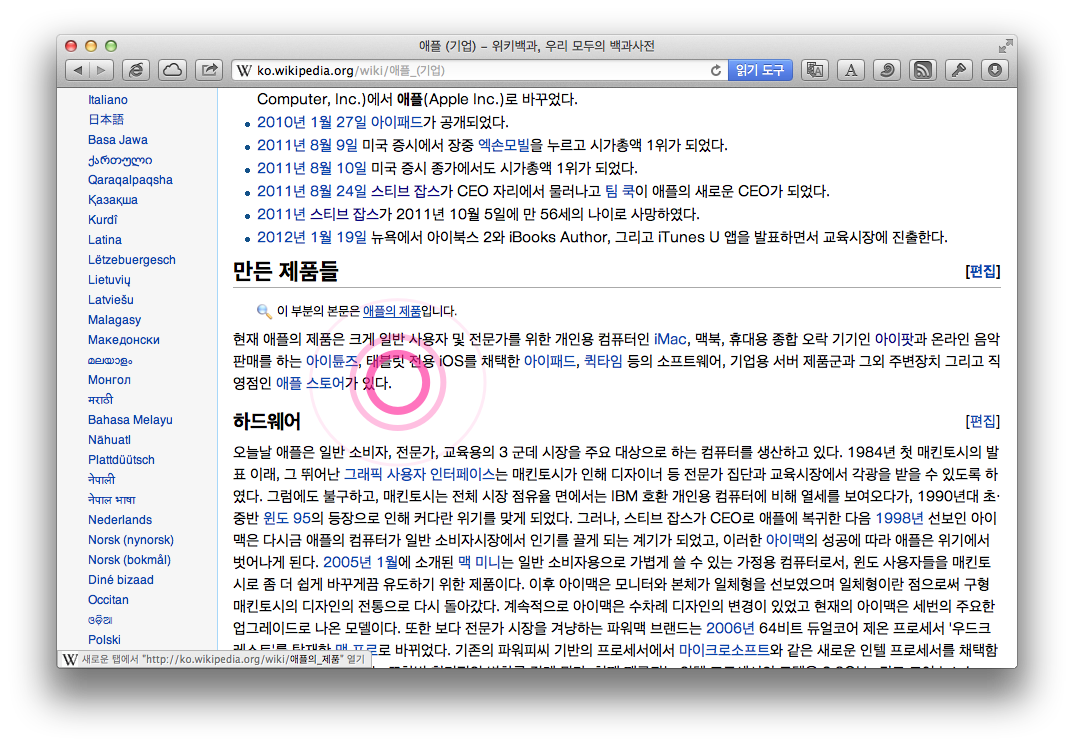Viewport: 1074px width, 747px height.
Task: Open the 아이튠즈 link
Action: click(x=332, y=362)
